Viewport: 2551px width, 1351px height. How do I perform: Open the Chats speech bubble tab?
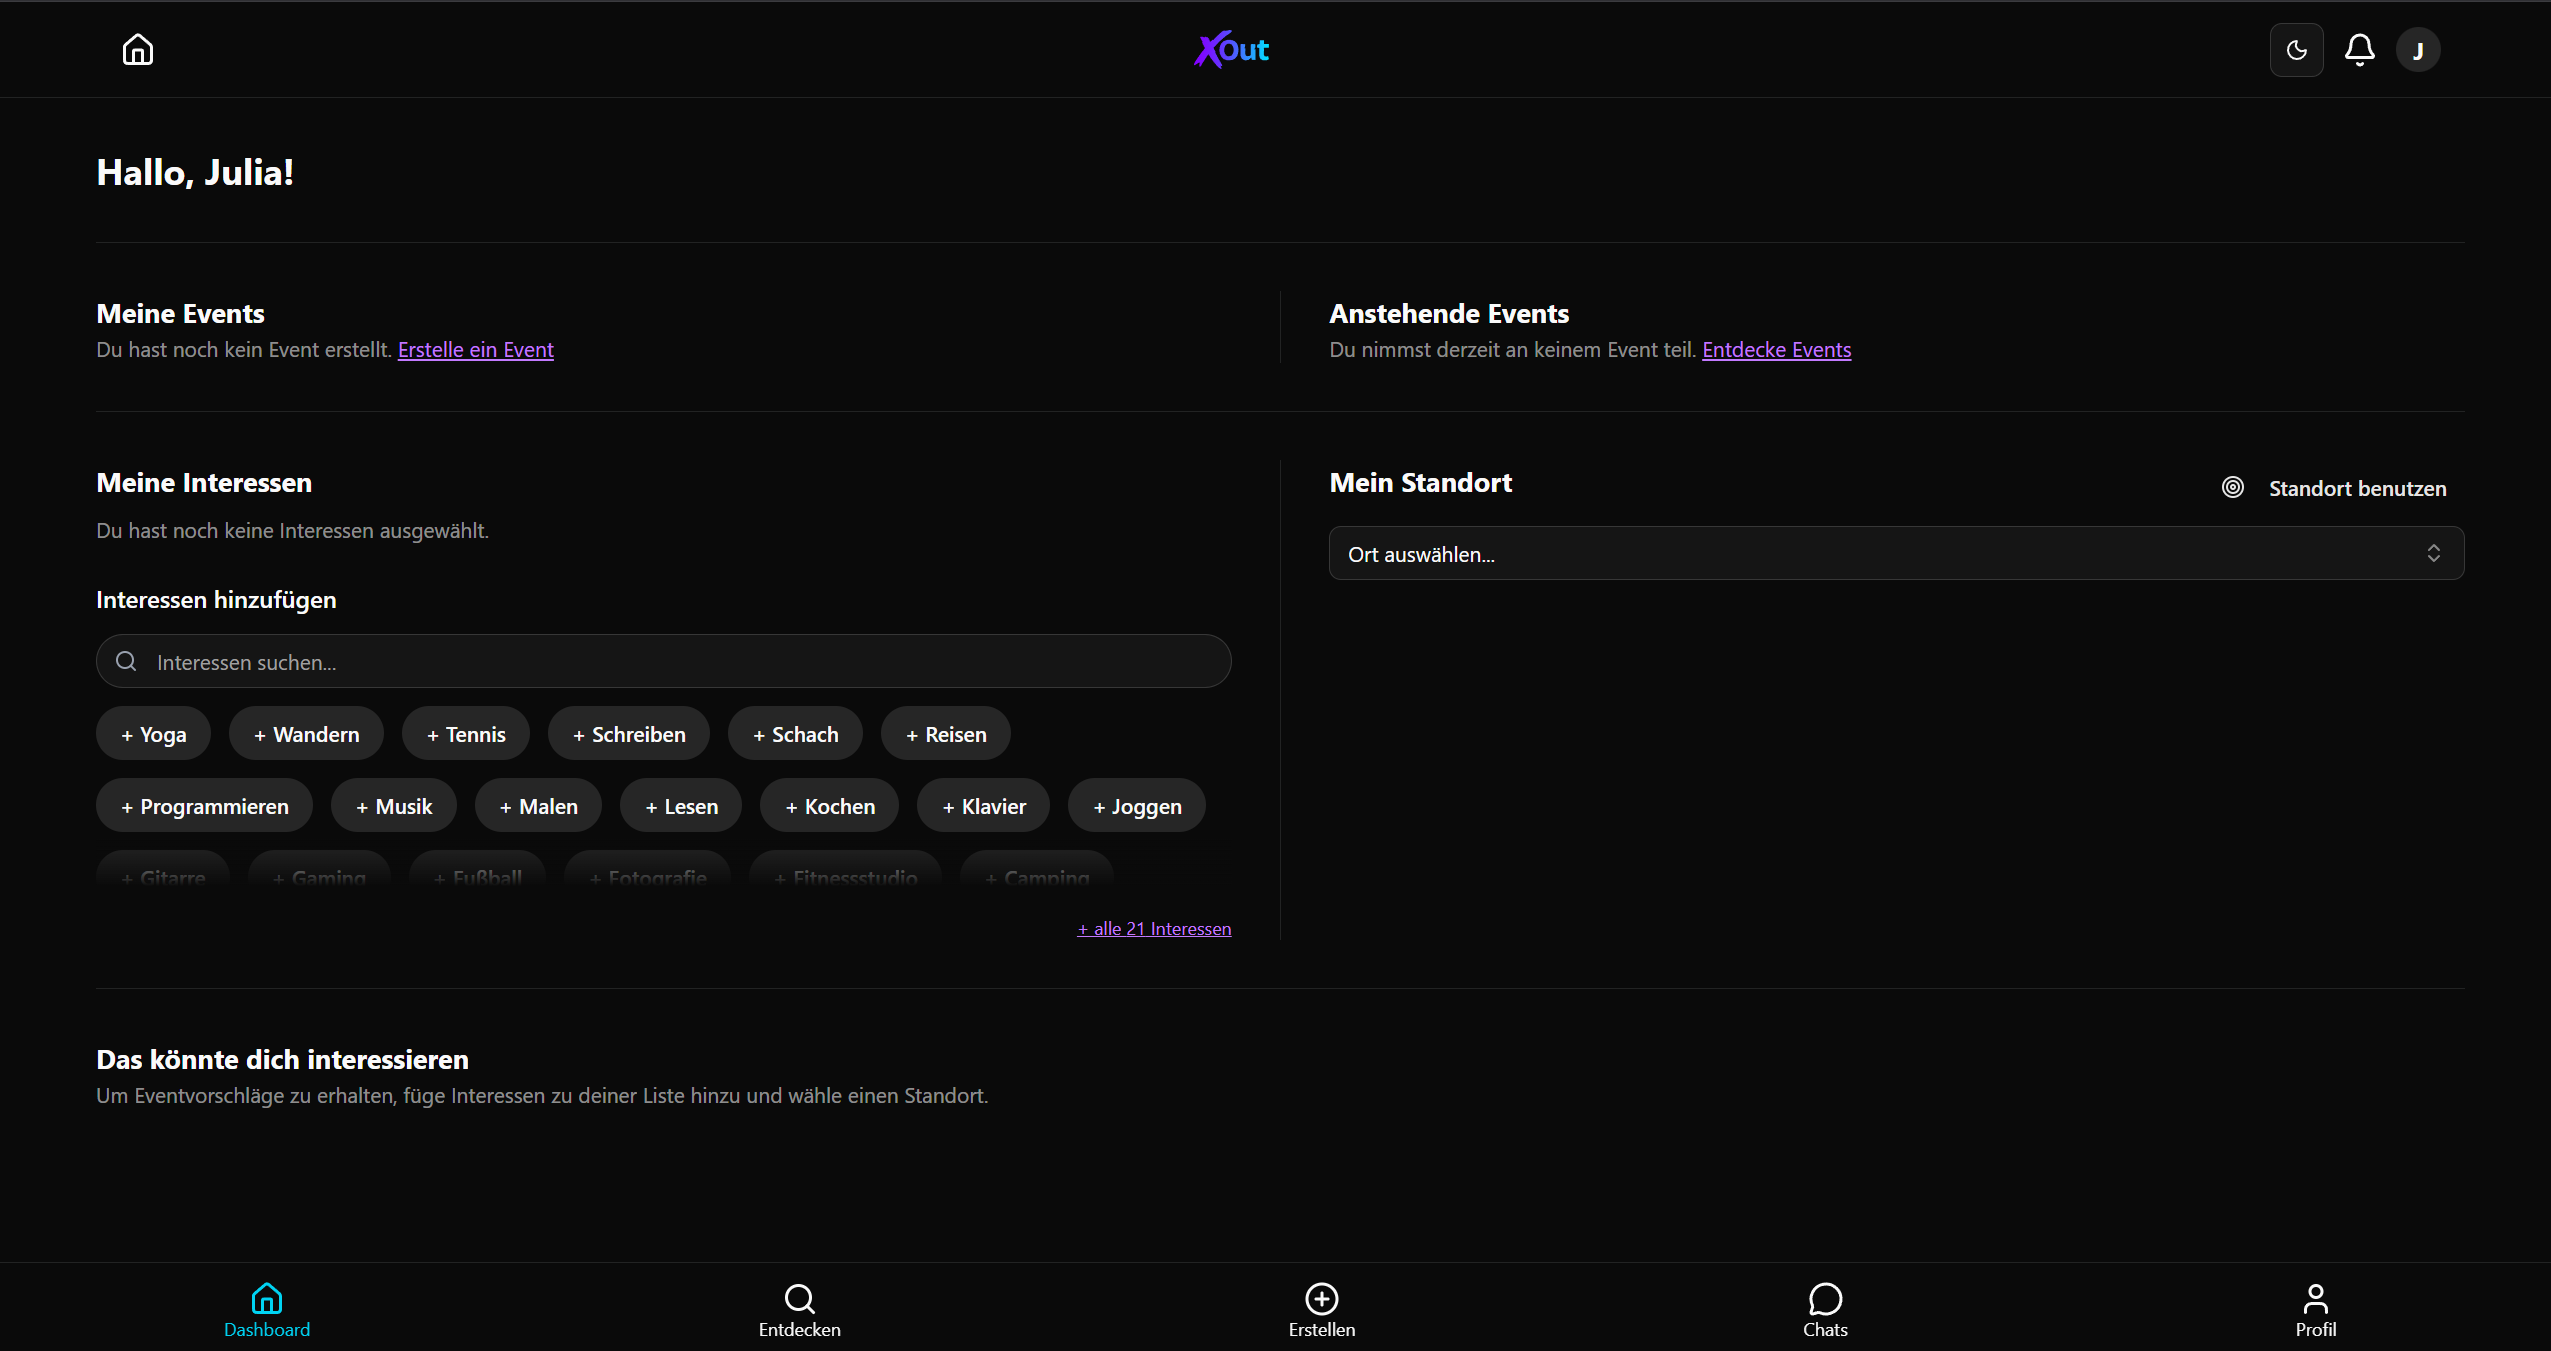click(x=1824, y=1309)
